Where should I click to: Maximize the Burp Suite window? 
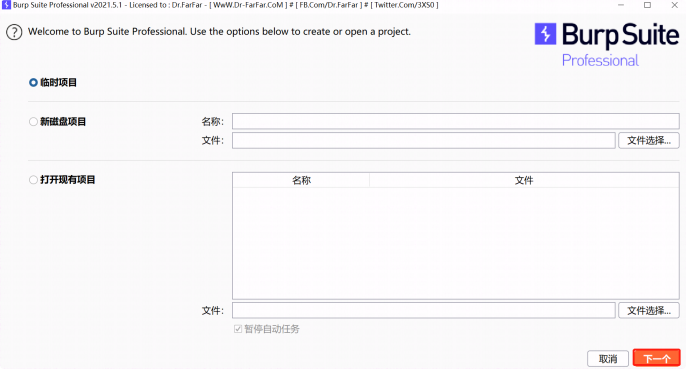[648, 5]
